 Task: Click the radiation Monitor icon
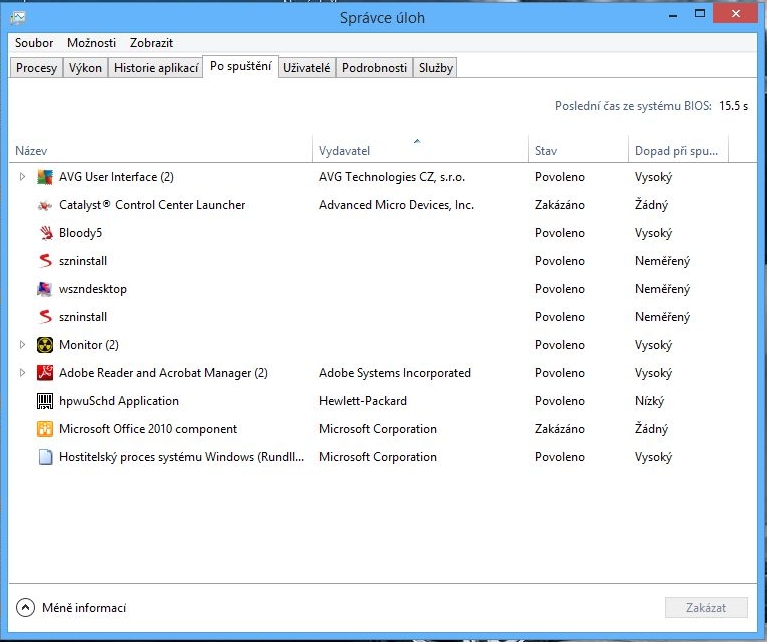tap(45, 345)
